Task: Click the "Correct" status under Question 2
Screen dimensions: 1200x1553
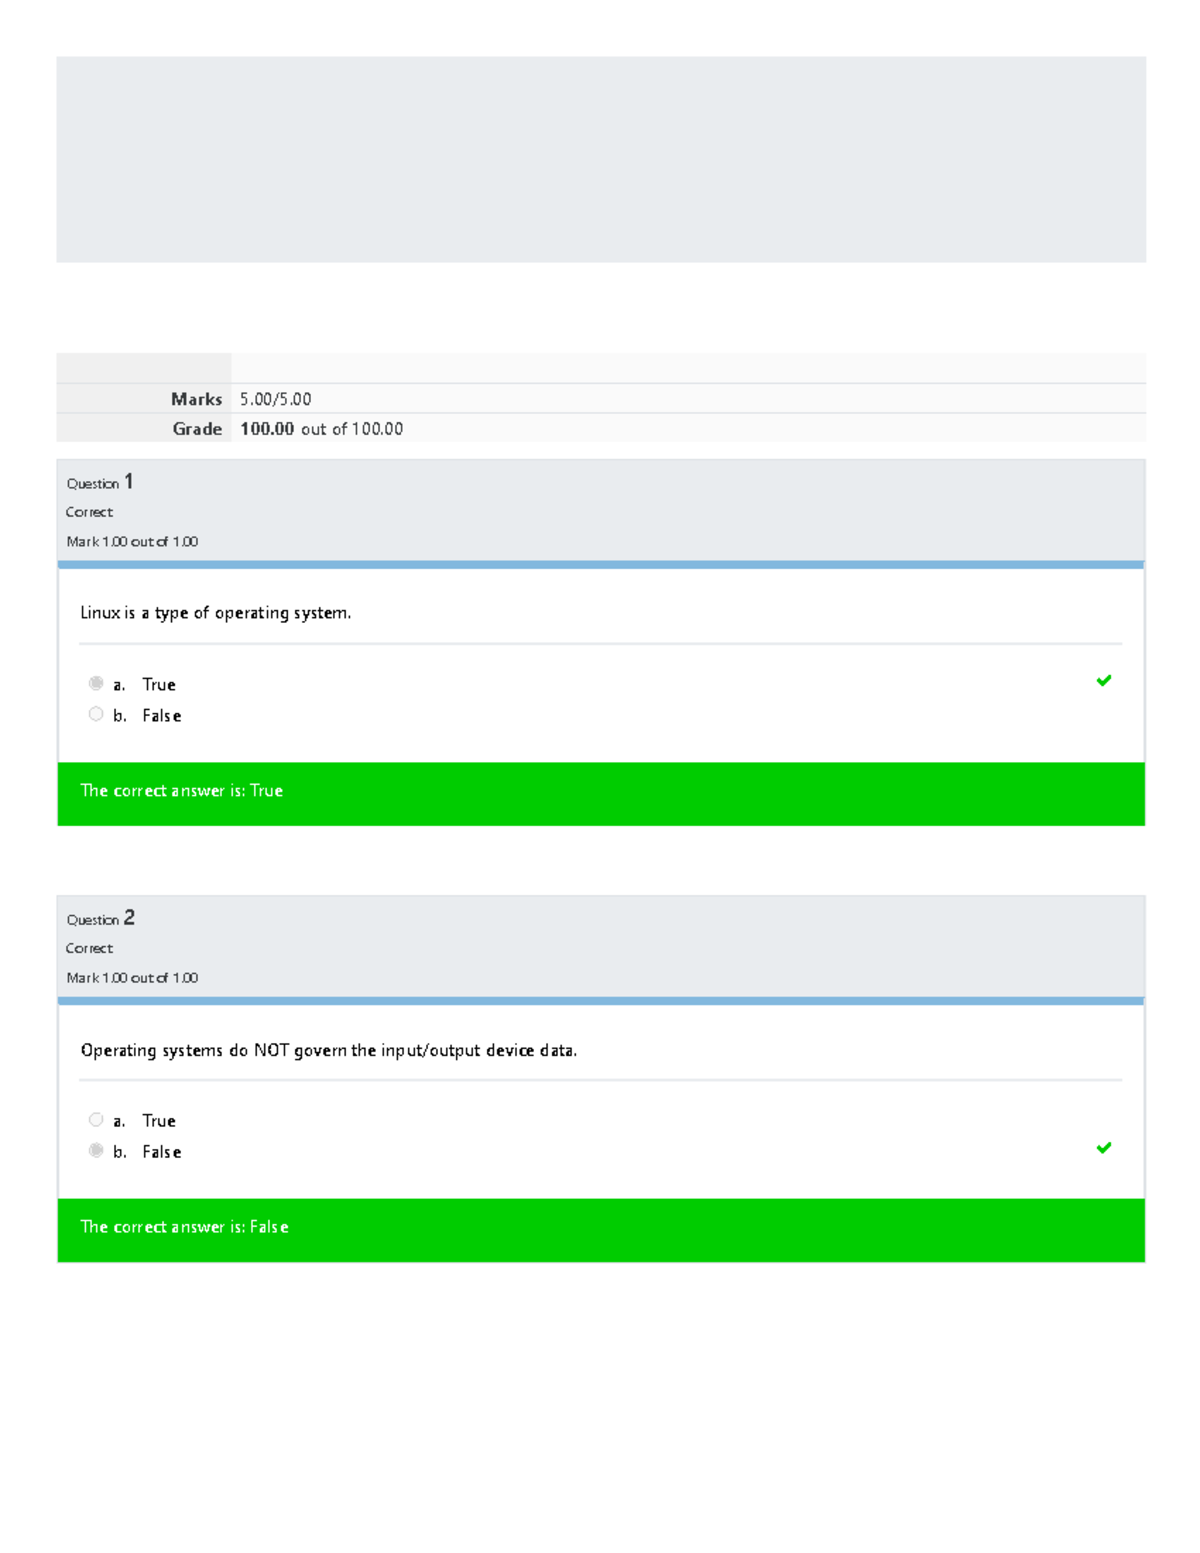Action: click(x=89, y=948)
